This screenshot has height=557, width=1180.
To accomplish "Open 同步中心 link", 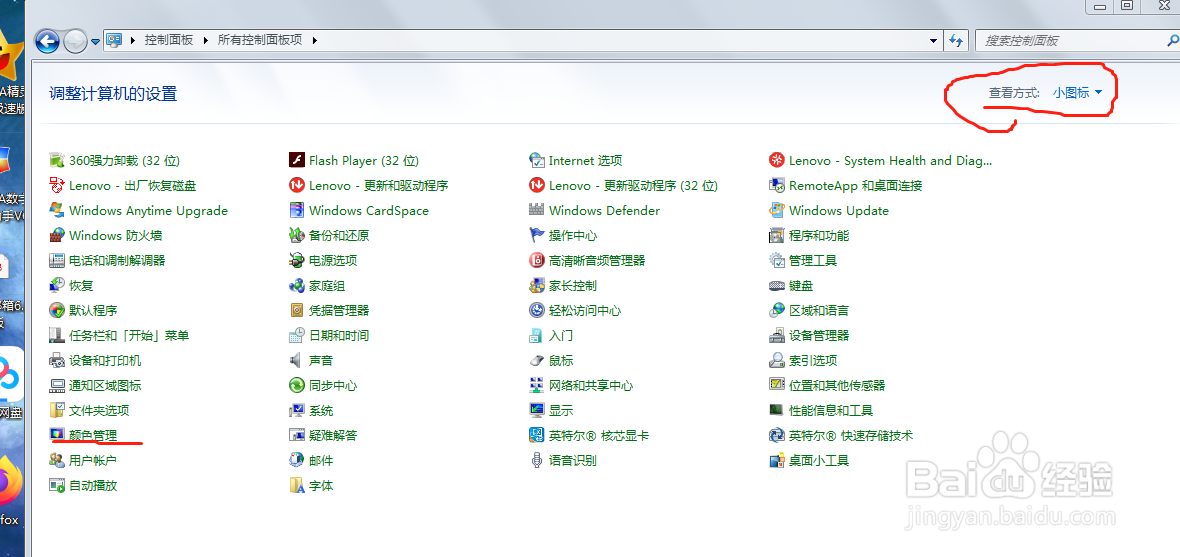I will [333, 385].
